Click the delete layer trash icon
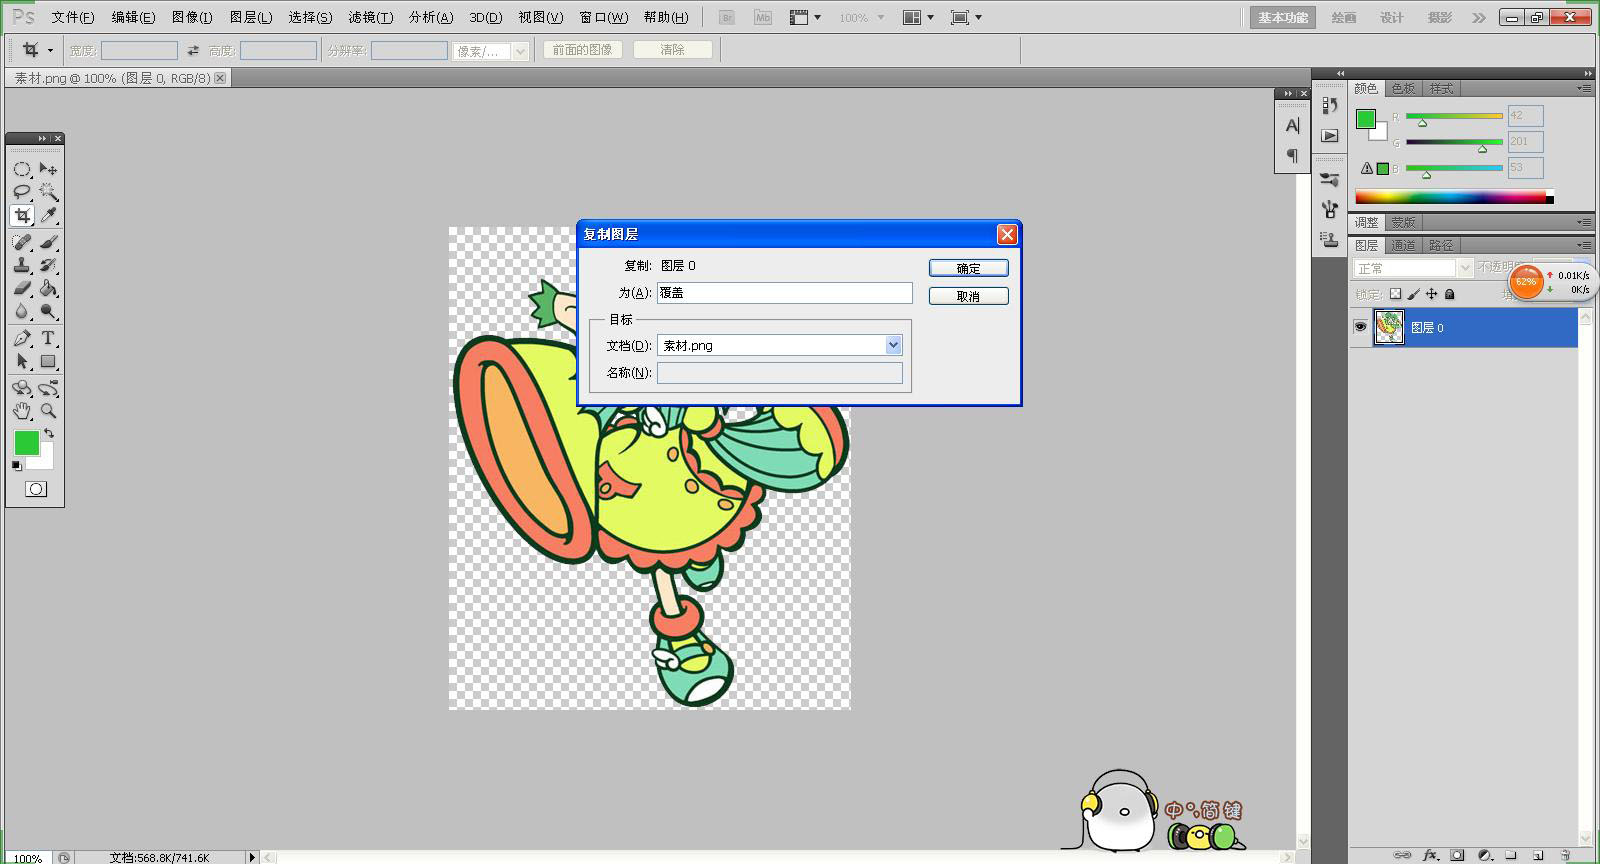 (x=1565, y=855)
